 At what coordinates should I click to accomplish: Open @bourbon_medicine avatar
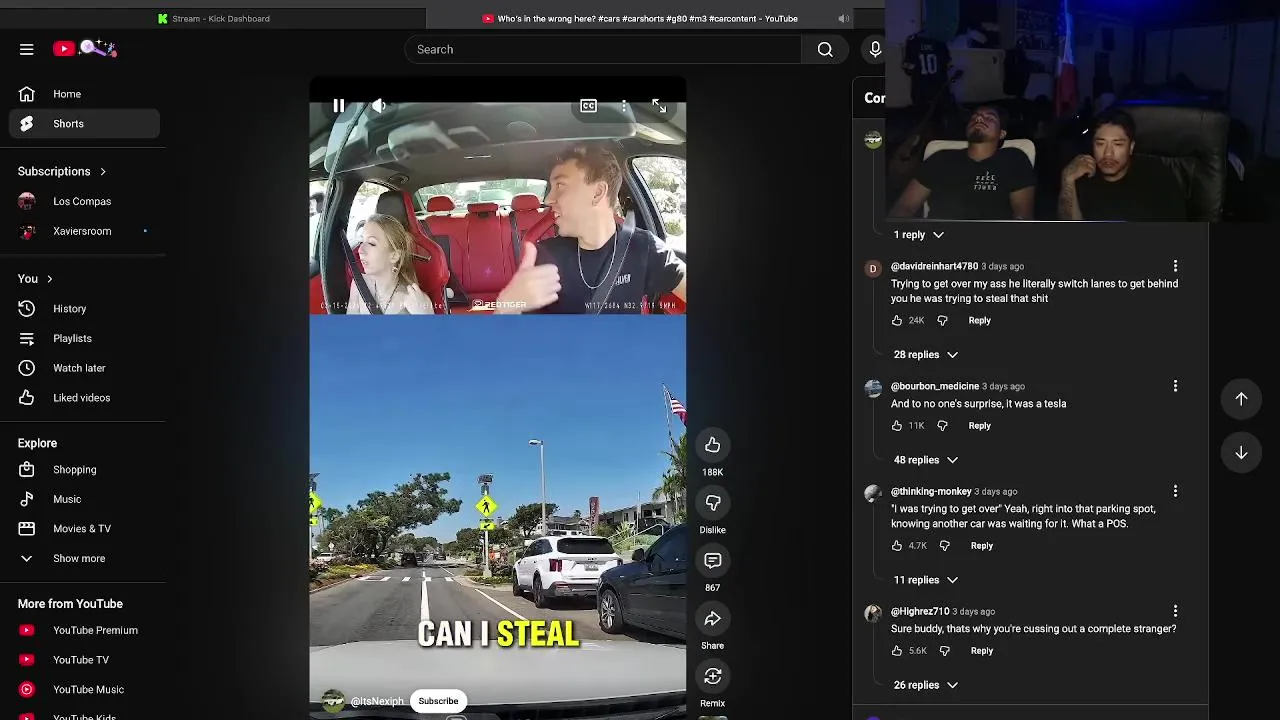873,388
